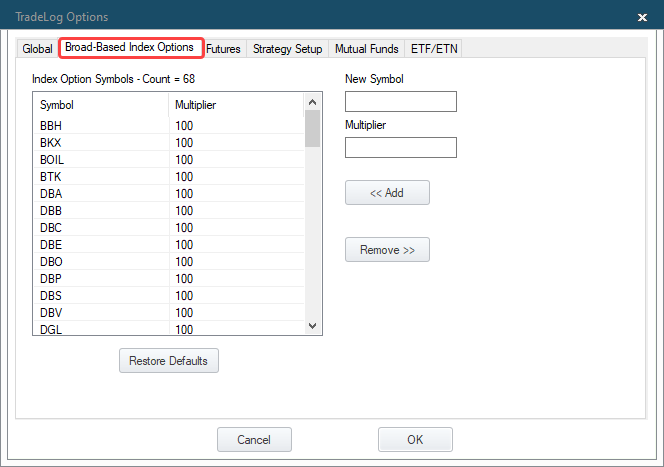Click the Remove >> button
Screen dimensions: 664x467
pyautogui.click(x=387, y=250)
